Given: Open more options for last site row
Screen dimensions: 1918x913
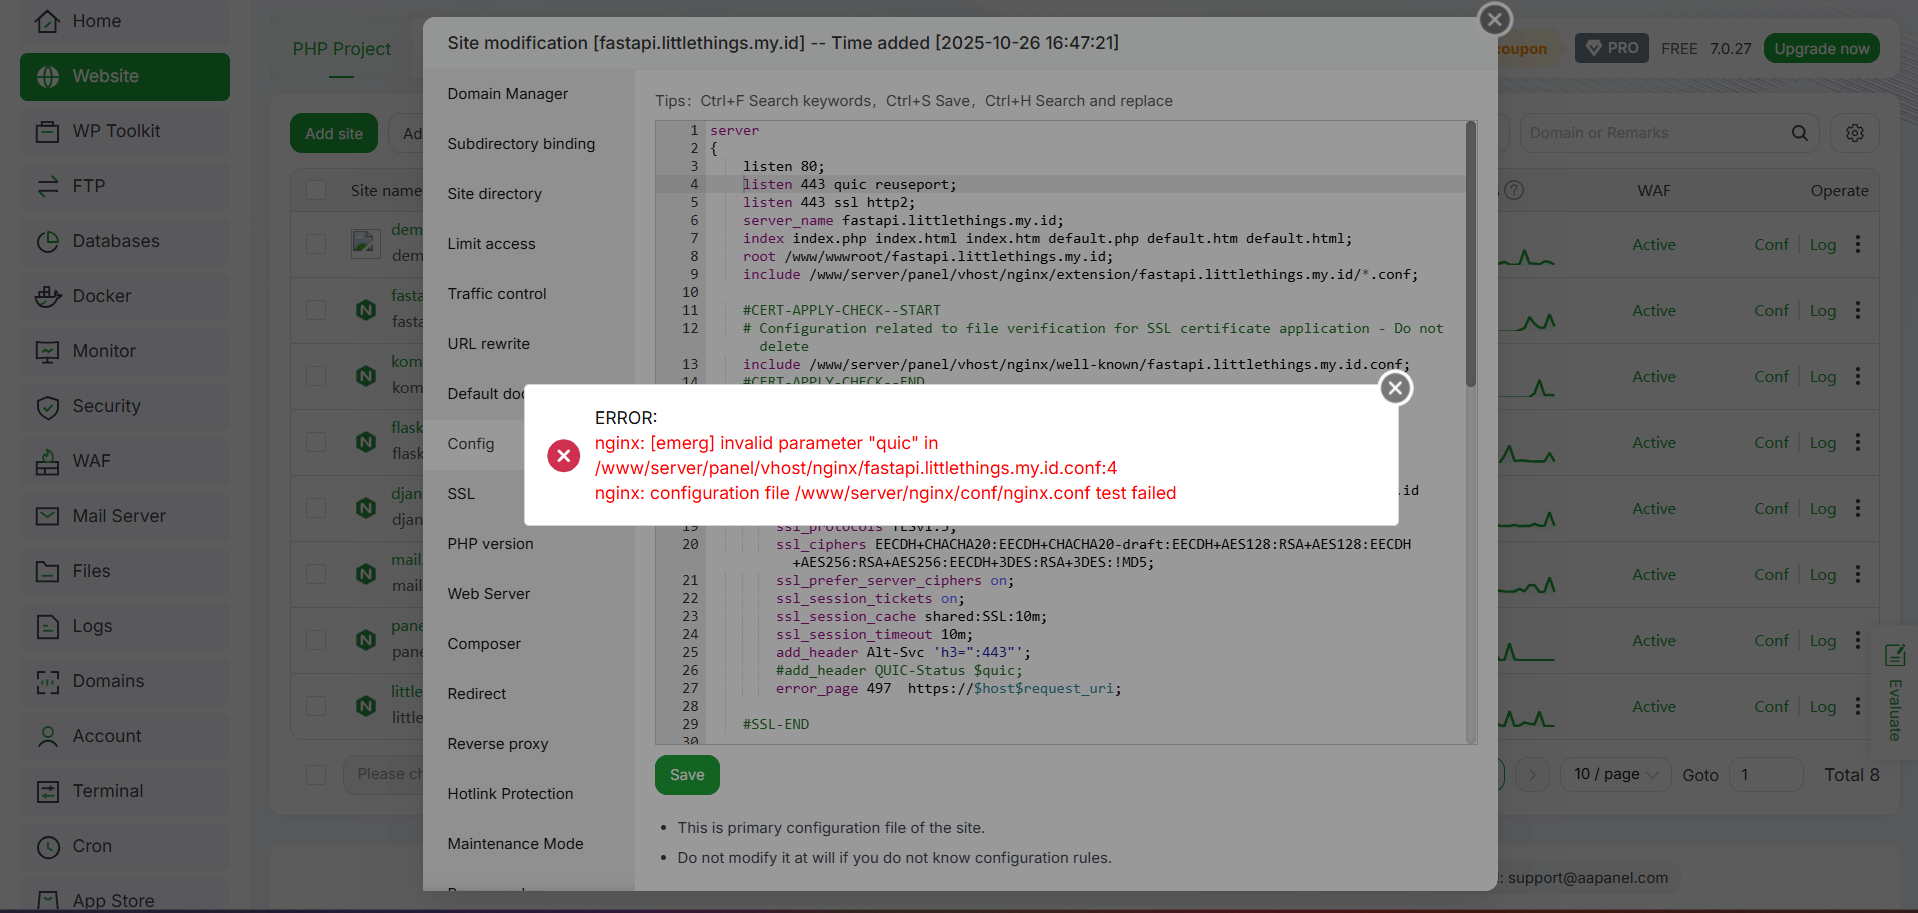Looking at the screenshot, I should 1858,706.
